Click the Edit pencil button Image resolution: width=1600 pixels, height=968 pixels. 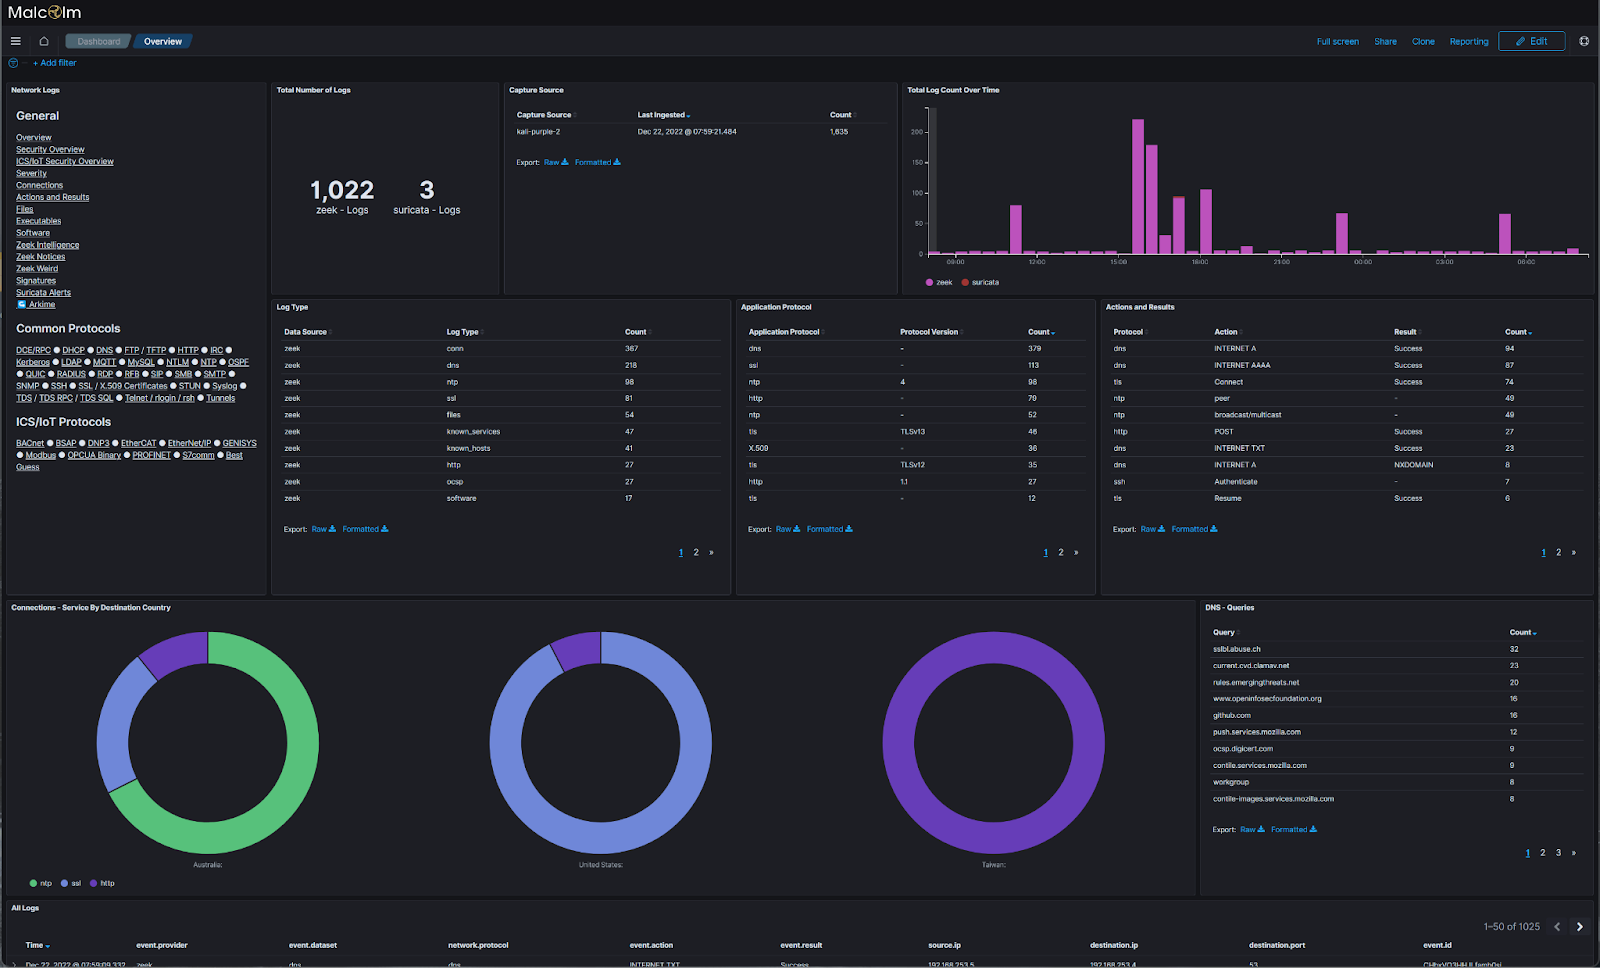click(1531, 41)
